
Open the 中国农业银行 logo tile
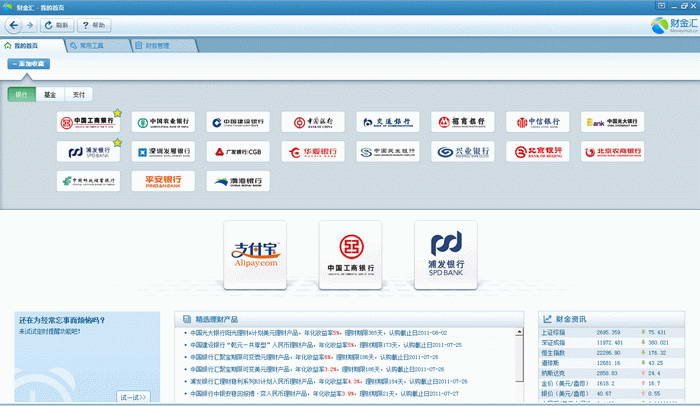pos(163,122)
